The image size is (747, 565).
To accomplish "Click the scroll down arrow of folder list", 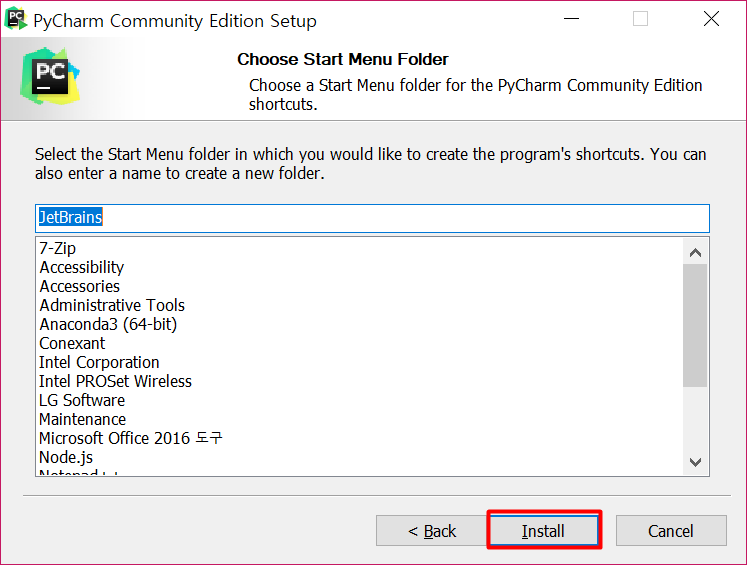I will [696, 461].
